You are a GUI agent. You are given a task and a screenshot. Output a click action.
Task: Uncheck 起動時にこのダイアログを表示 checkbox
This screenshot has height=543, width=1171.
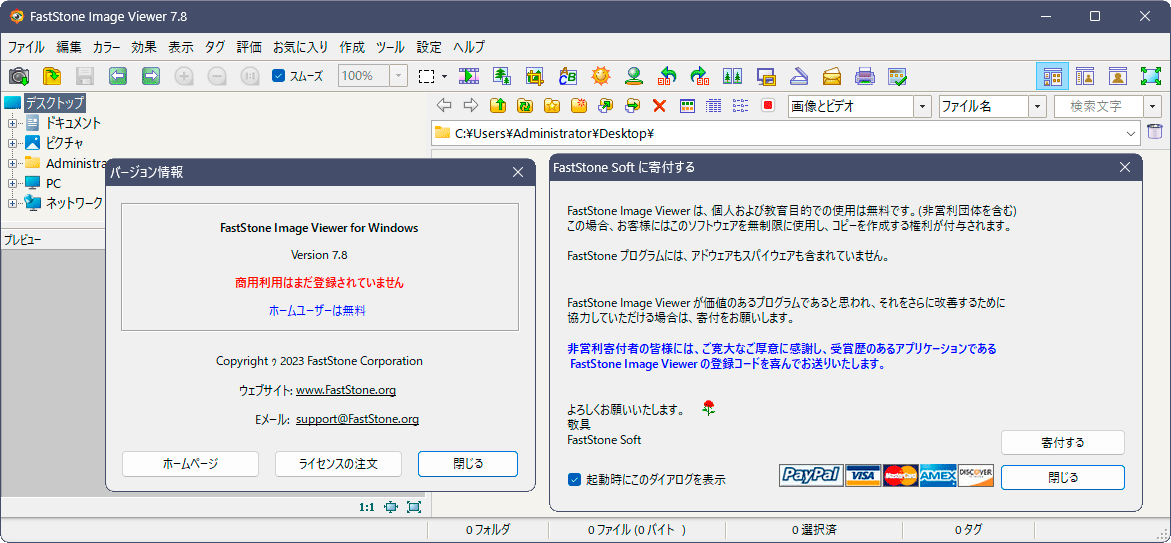[574, 480]
